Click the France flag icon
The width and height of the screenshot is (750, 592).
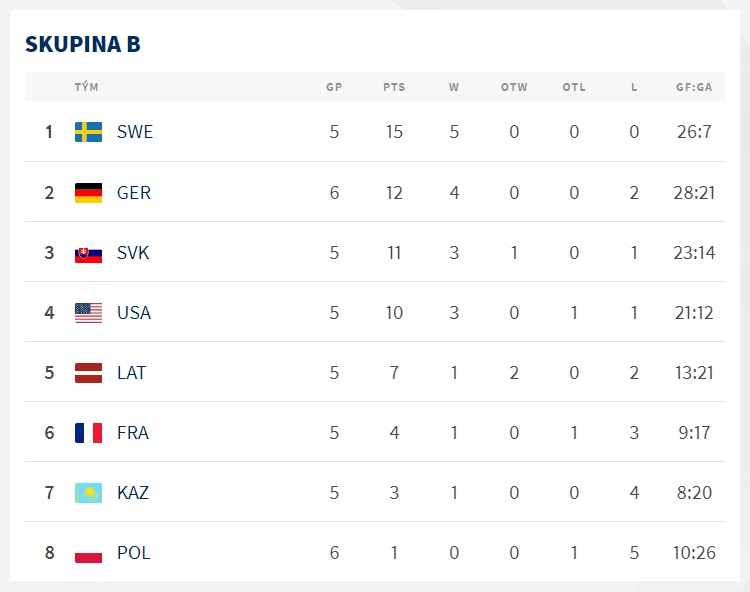(x=88, y=433)
